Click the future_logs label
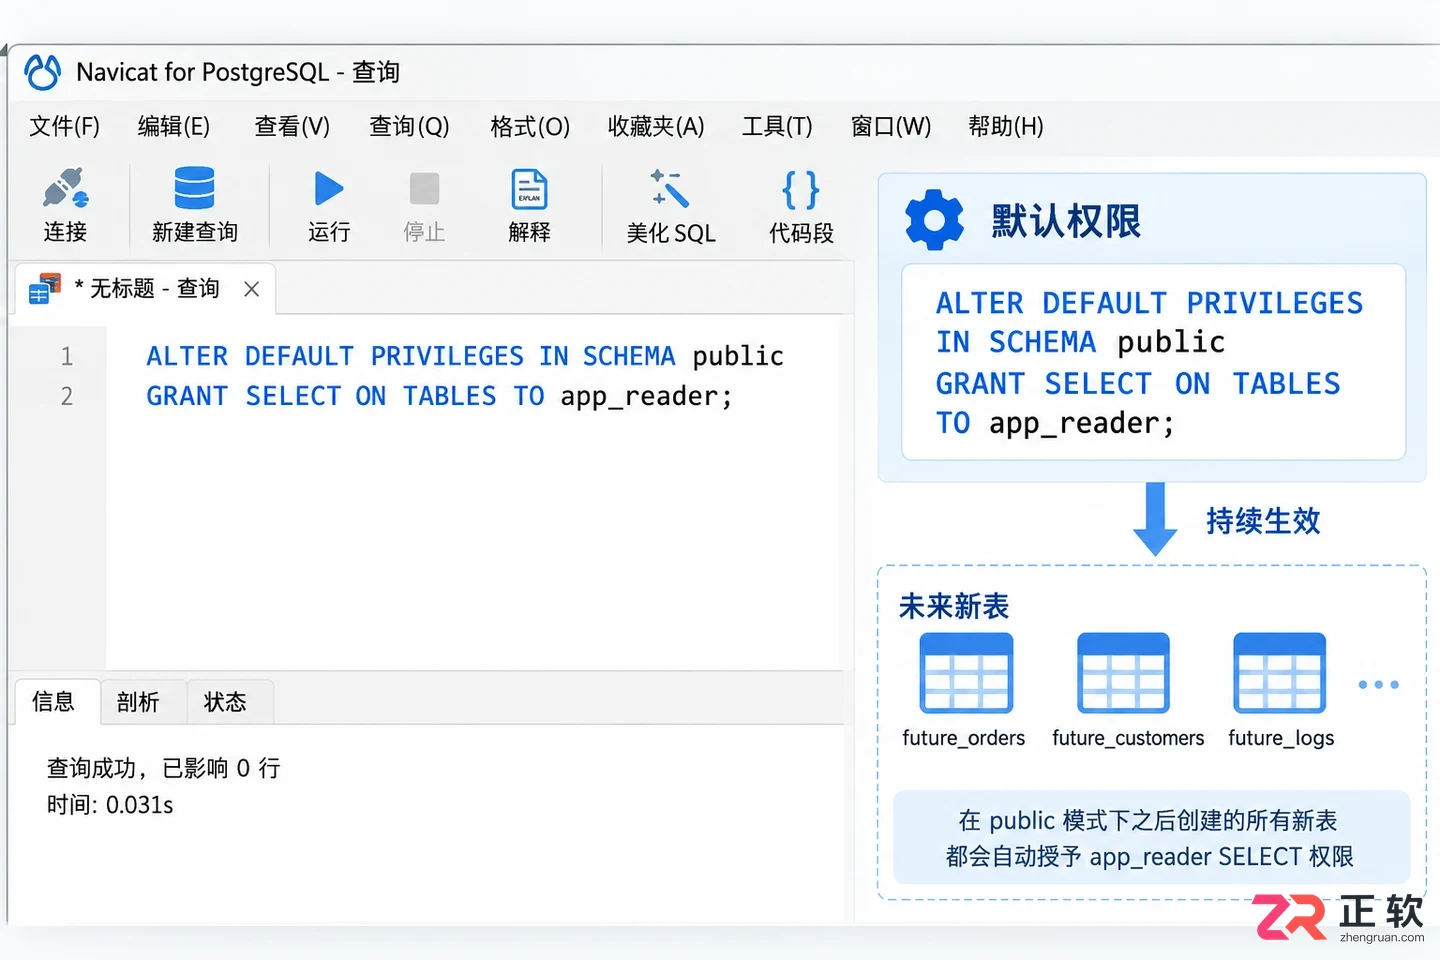 coord(1281,738)
